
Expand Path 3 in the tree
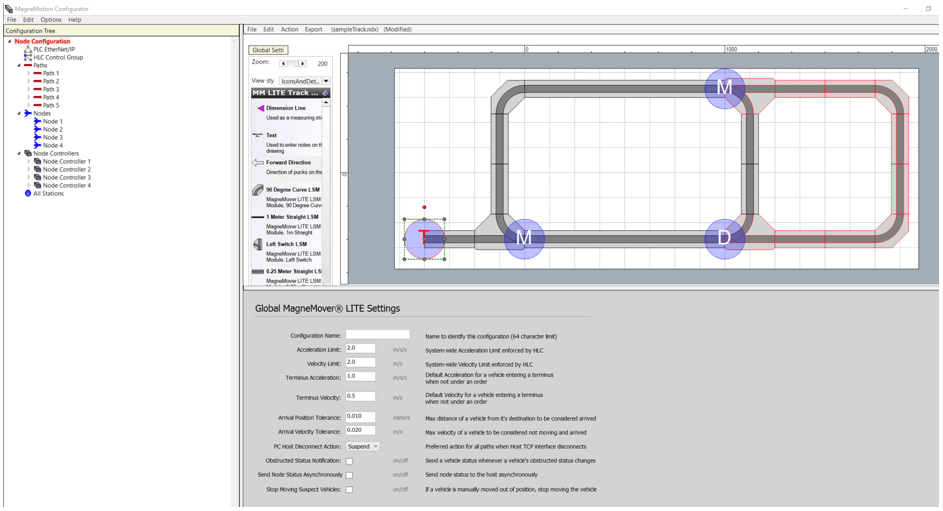(x=28, y=90)
